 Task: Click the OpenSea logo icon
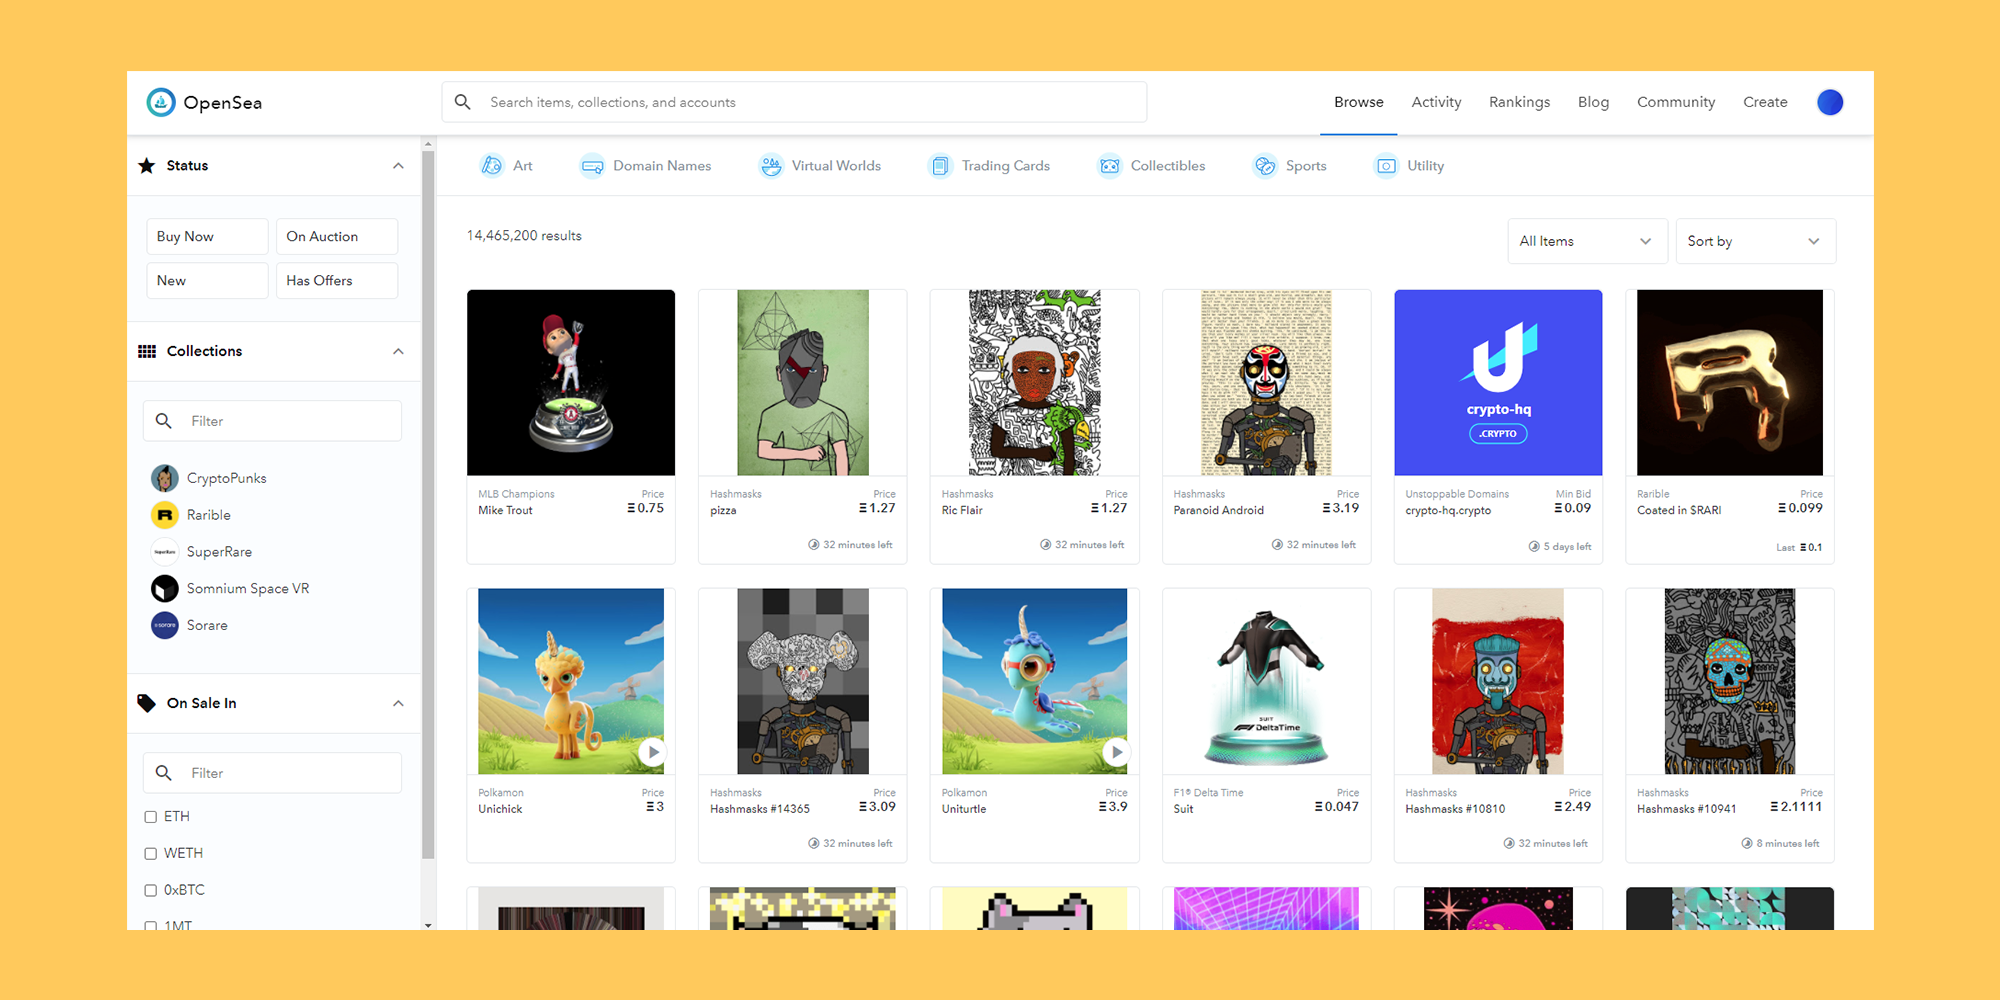click(160, 102)
